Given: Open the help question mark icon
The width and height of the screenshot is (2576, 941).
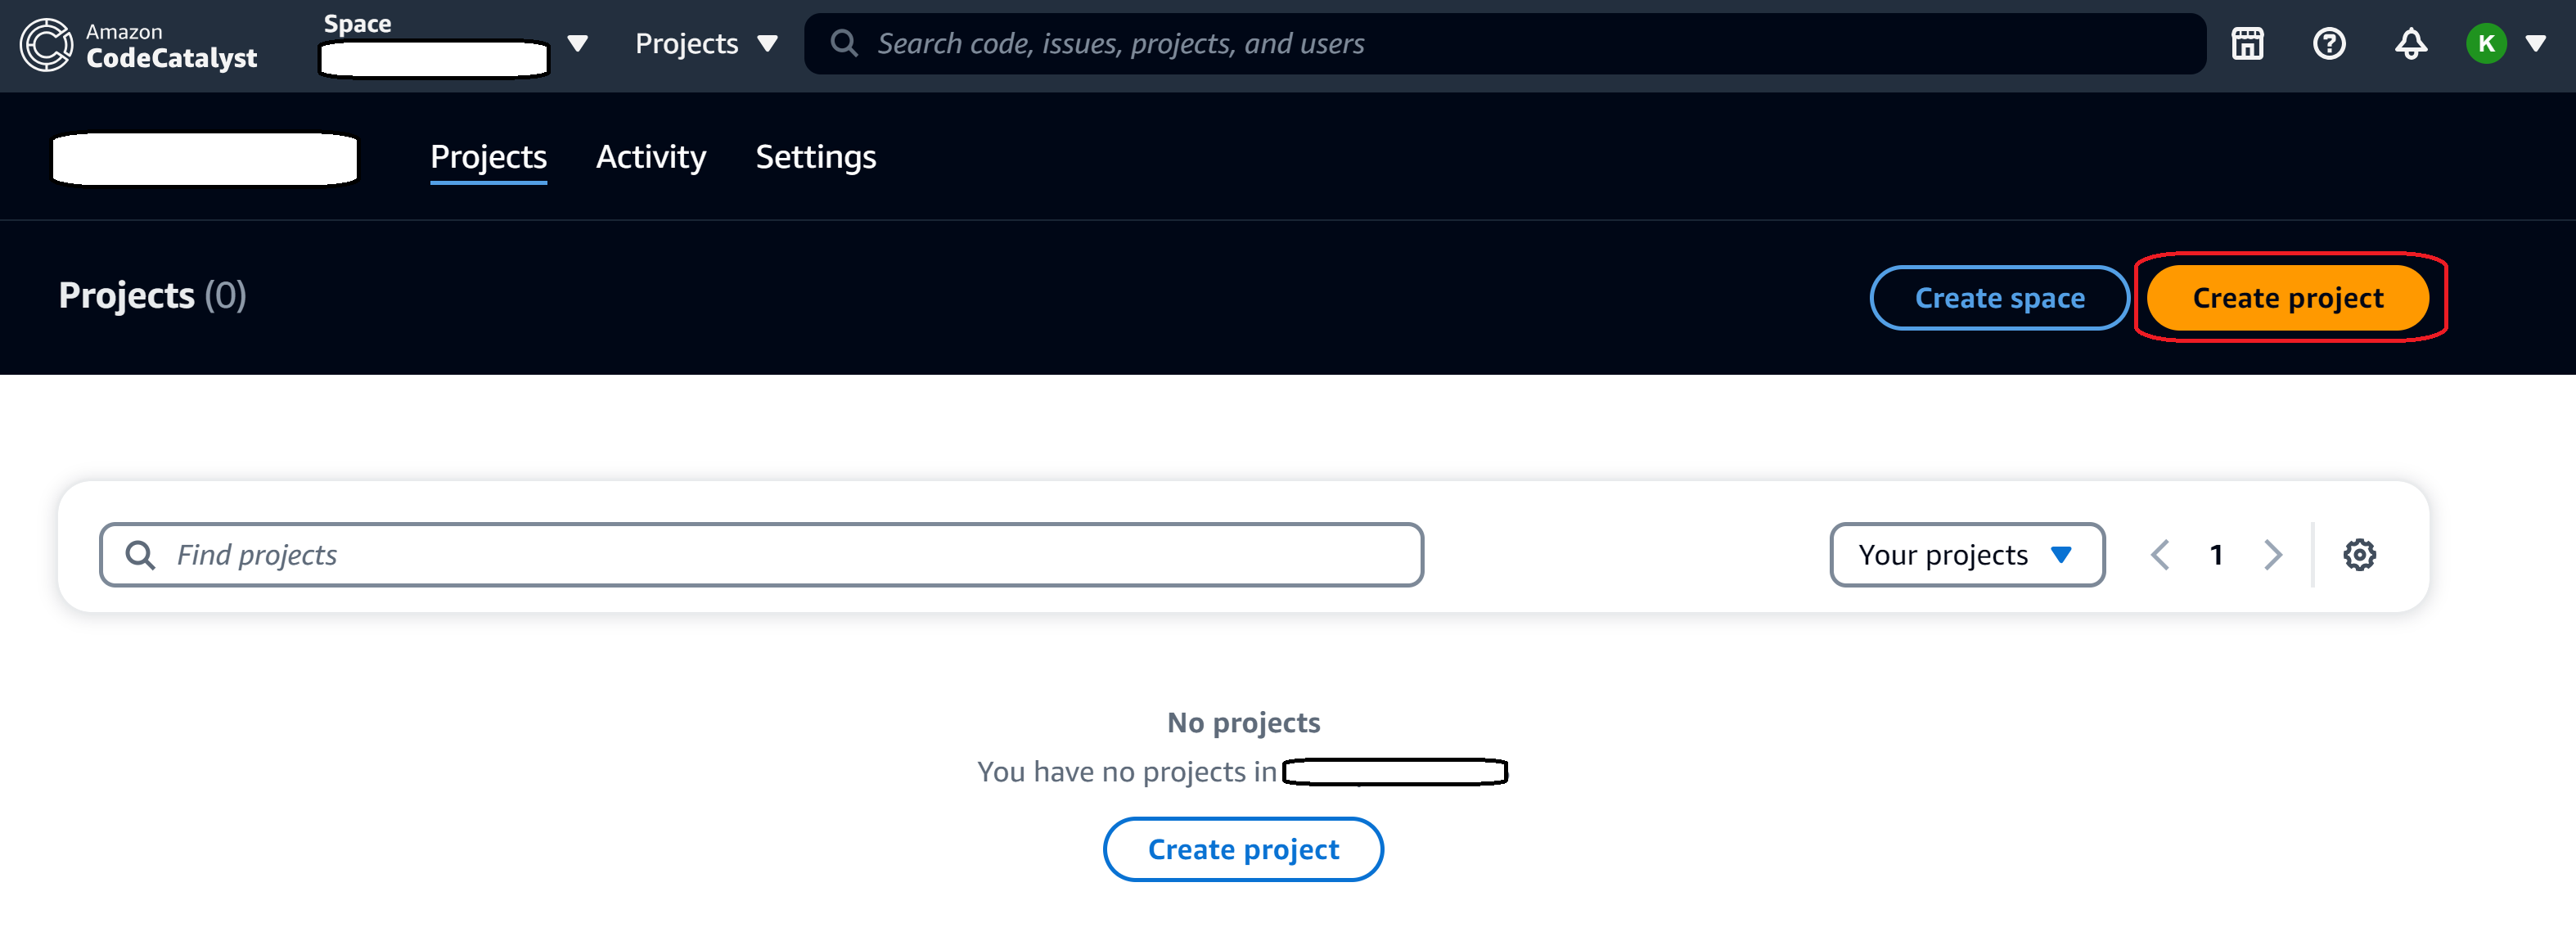Looking at the screenshot, I should 2329,44.
